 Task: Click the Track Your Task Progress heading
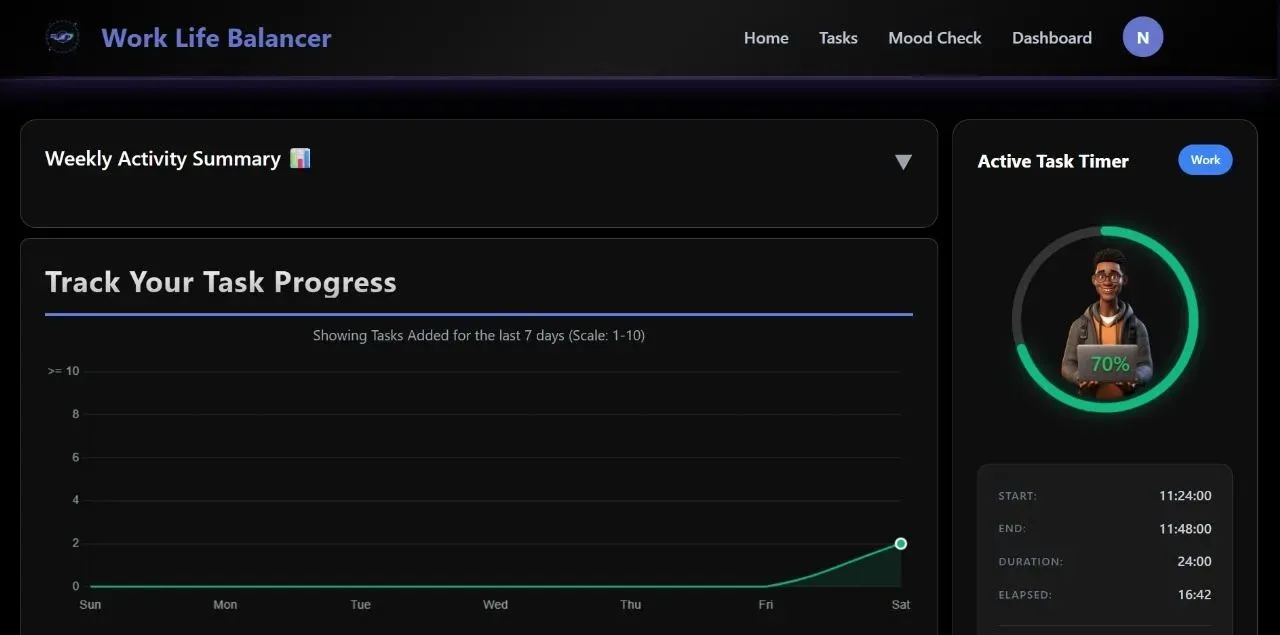(221, 282)
